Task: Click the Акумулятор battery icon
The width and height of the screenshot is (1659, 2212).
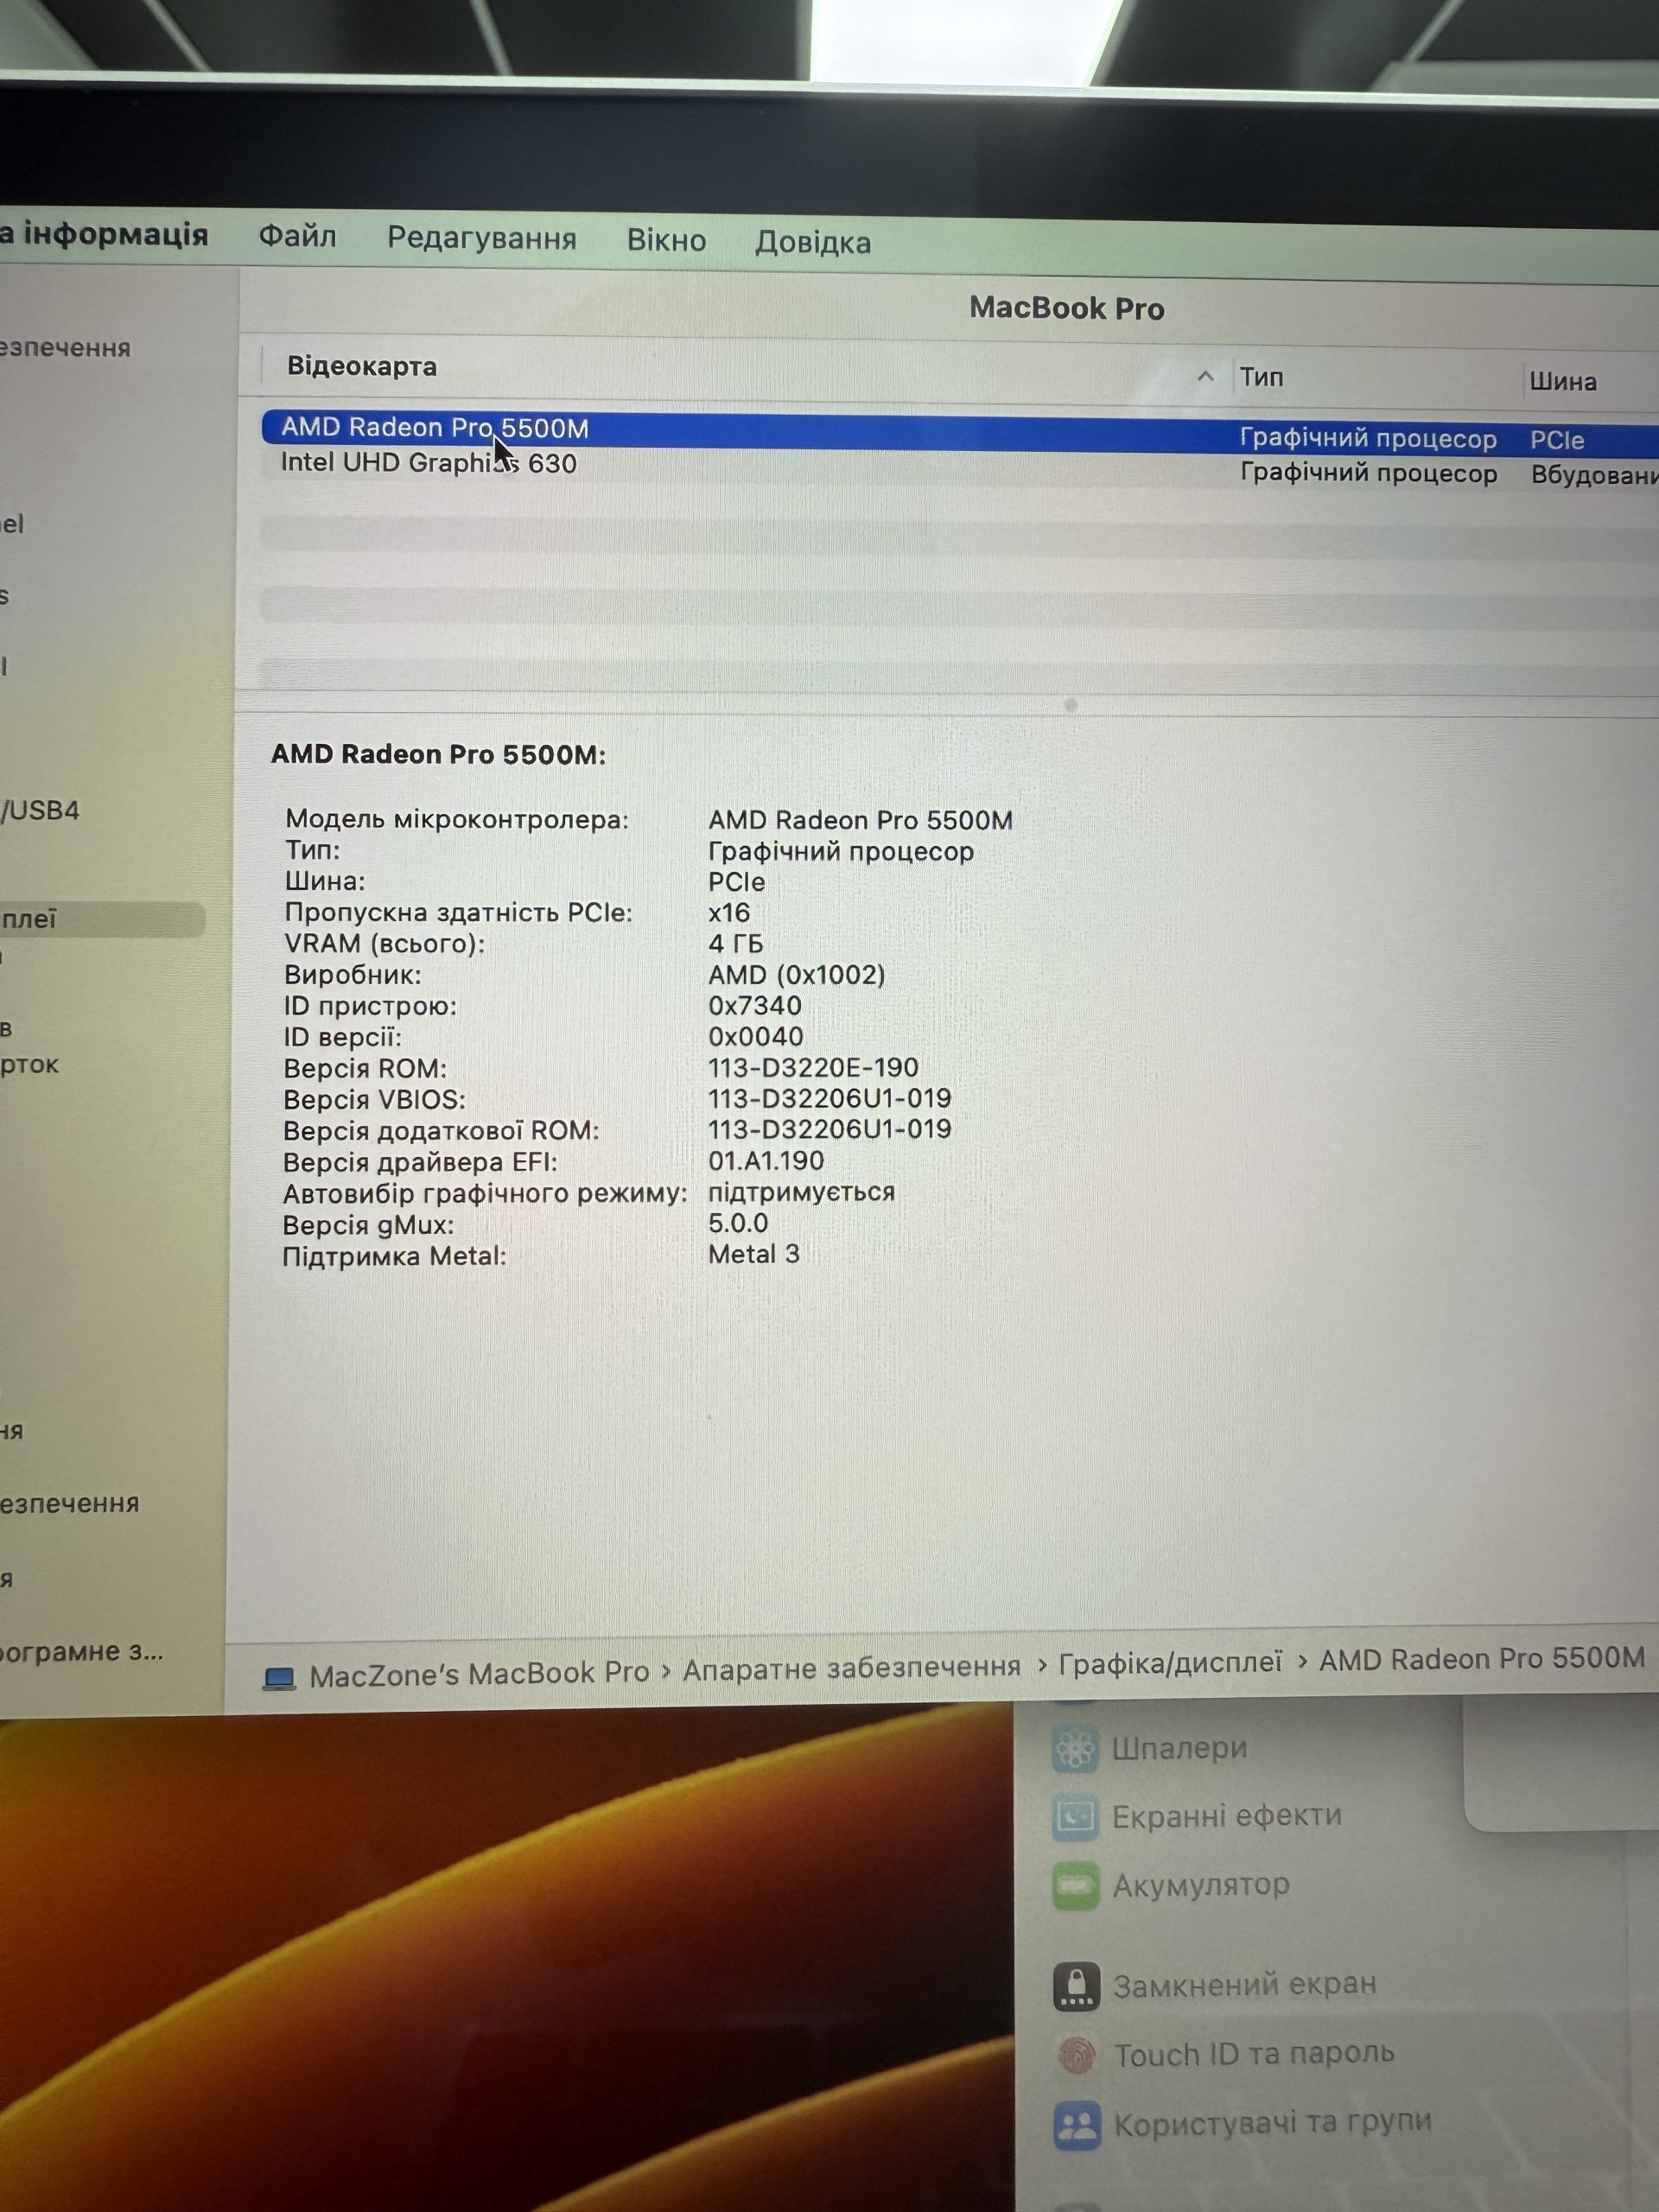Action: click(x=1076, y=1886)
